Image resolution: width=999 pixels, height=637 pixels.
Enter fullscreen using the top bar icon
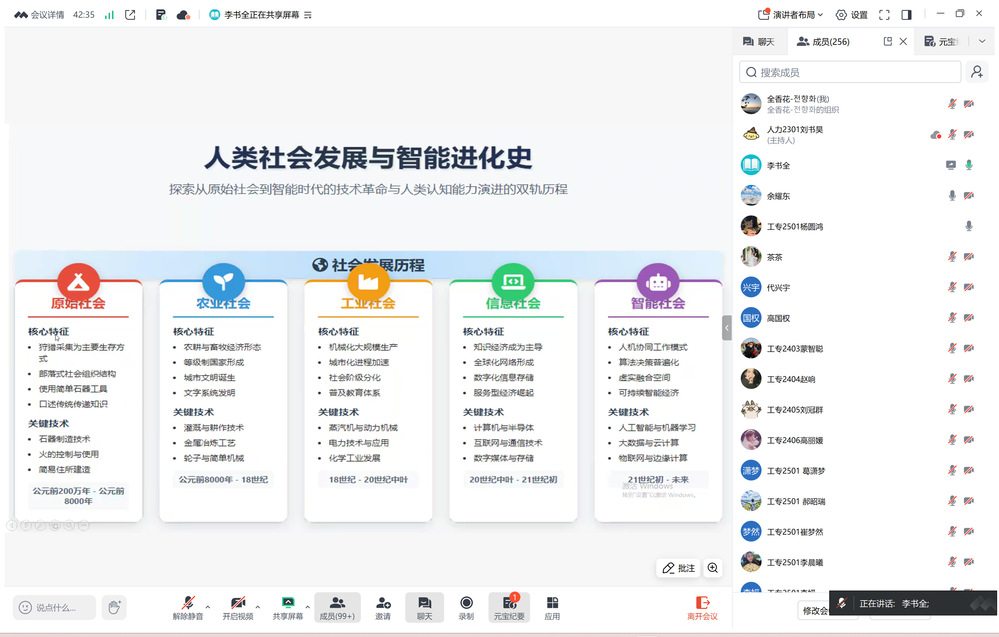[x=884, y=15]
